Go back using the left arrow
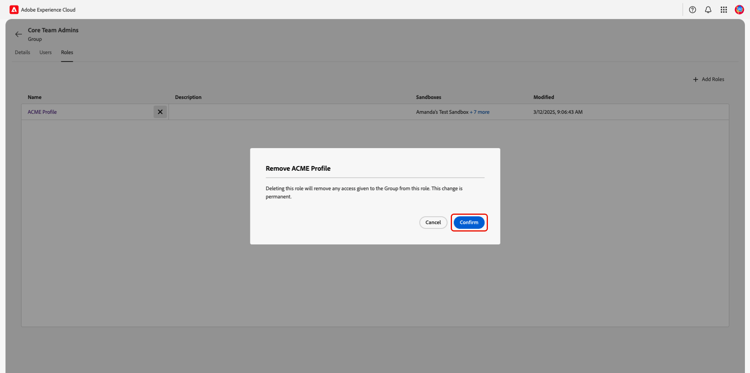750x373 pixels. click(19, 34)
